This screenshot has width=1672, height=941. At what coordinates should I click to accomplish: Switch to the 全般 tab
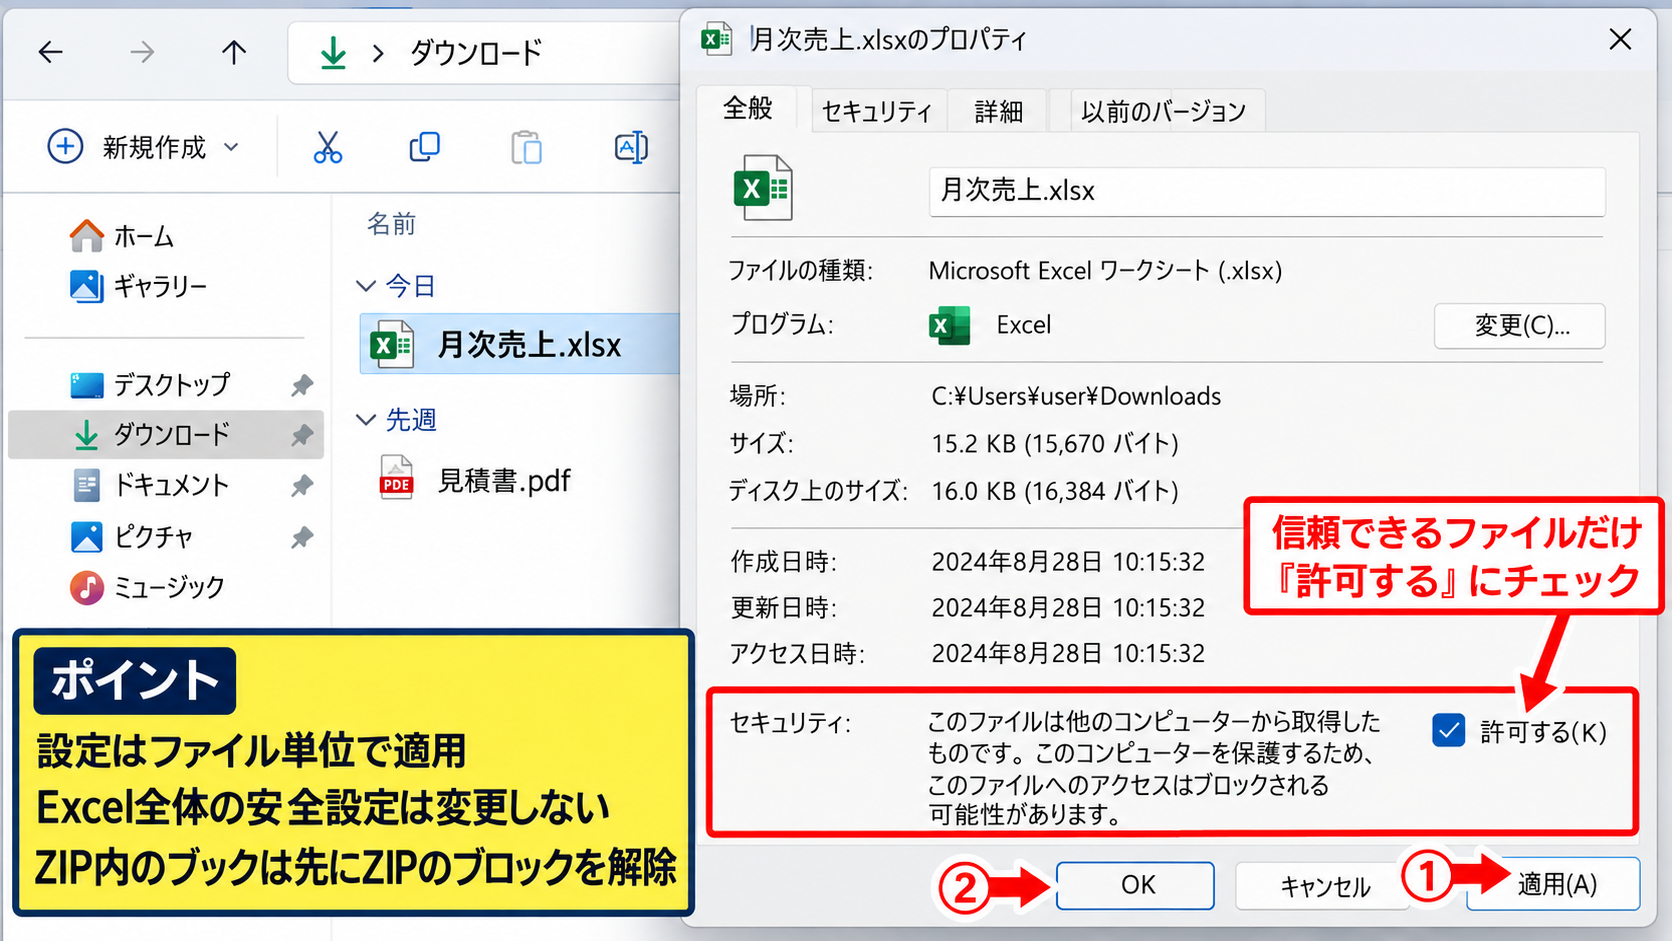click(748, 108)
